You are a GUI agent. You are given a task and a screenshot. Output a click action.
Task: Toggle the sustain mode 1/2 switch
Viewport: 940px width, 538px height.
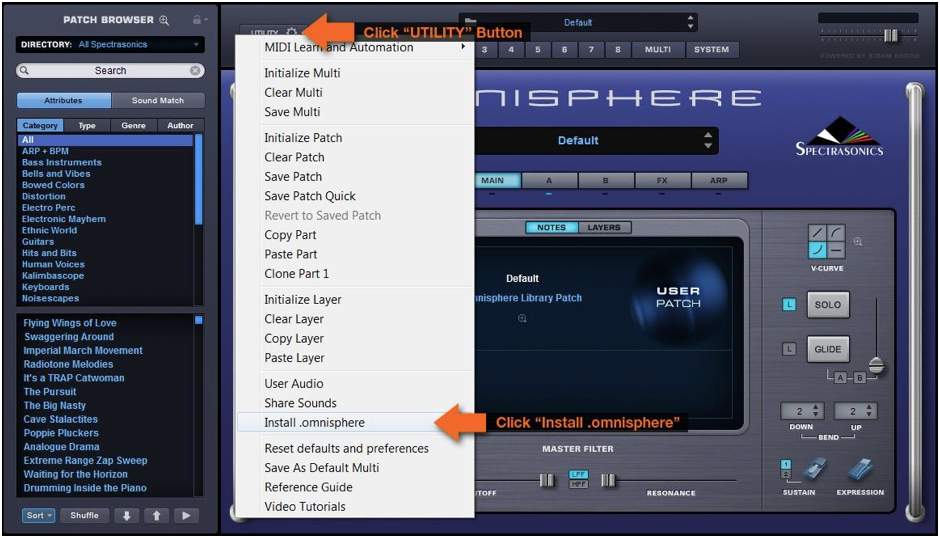tap(786, 469)
